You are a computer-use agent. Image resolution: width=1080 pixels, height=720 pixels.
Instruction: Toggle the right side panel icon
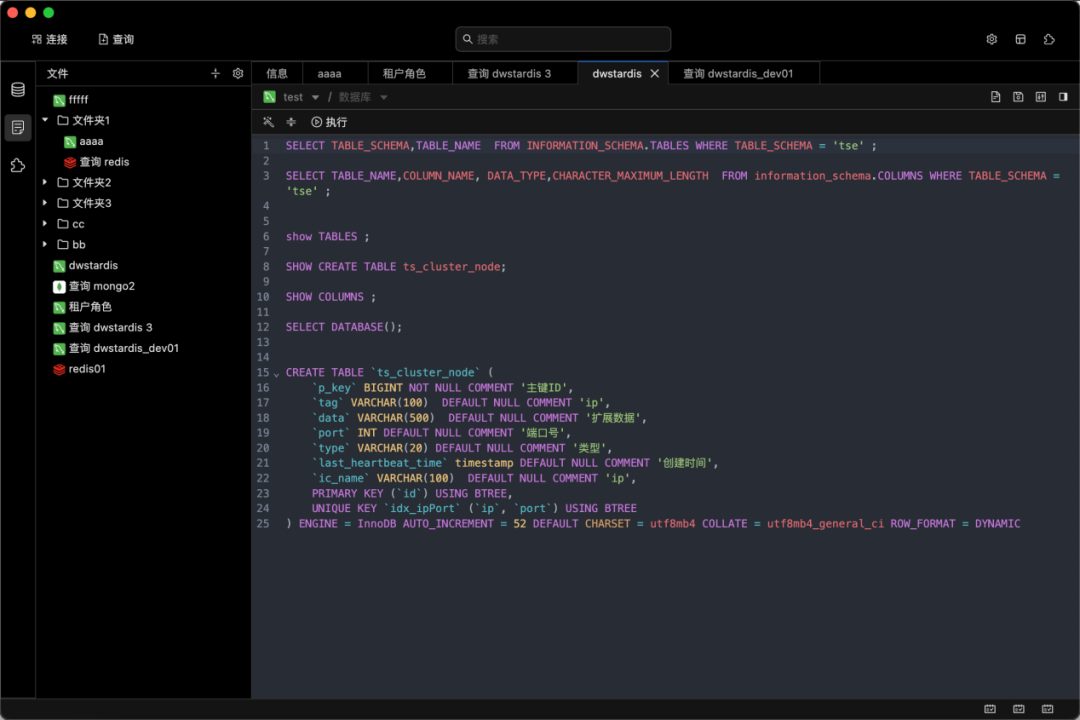pos(1063,97)
